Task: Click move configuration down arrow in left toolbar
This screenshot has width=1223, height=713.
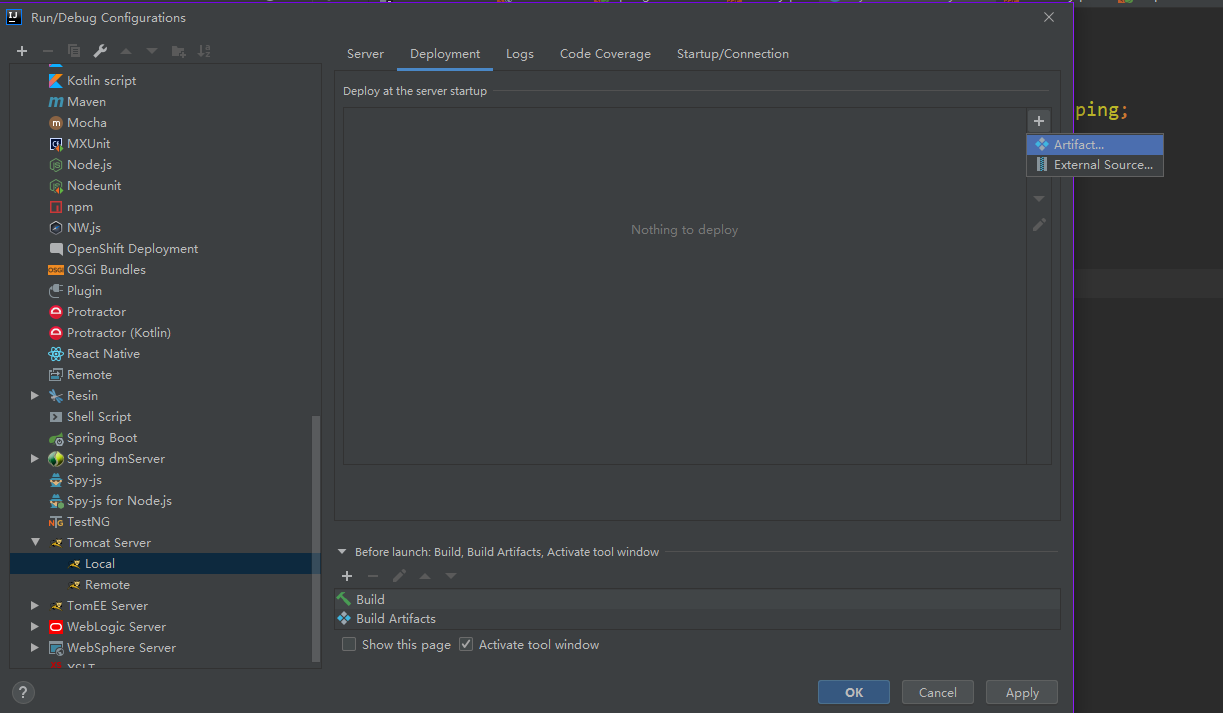Action: [152, 51]
